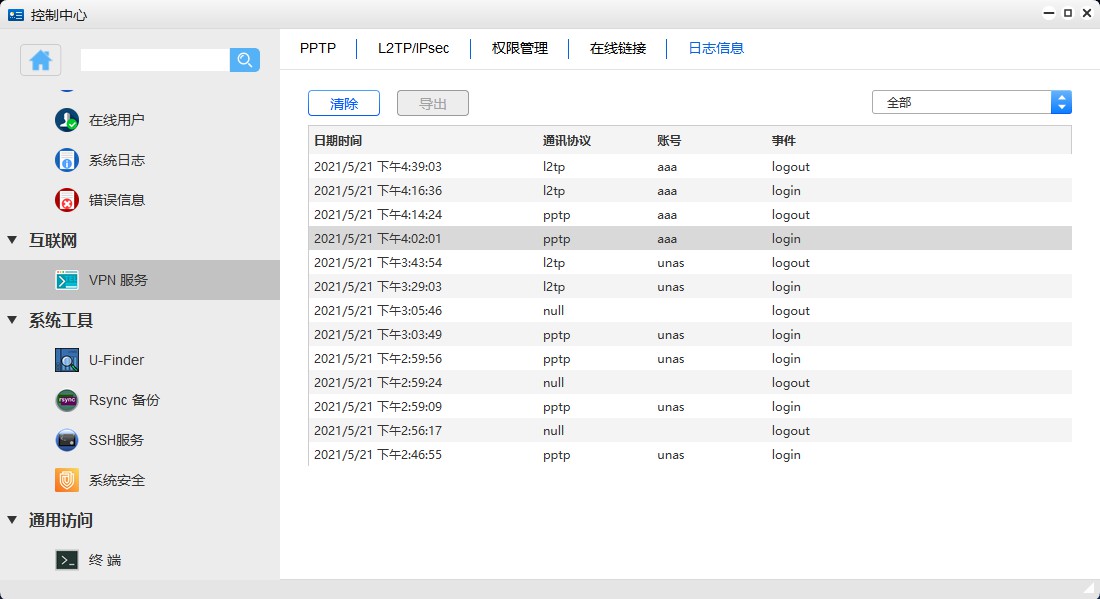Select the VPN 服务 sidebar icon

coord(68,280)
